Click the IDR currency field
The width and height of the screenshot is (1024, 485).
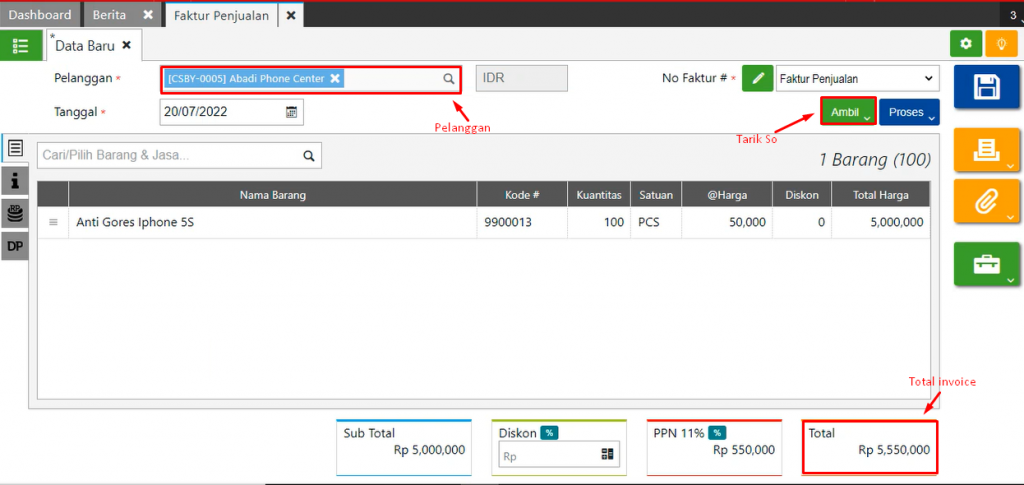[522, 78]
